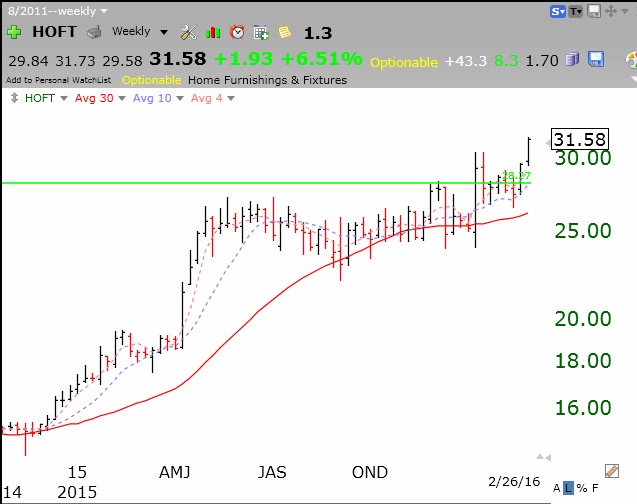Image resolution: width=637 pixels, height=504 pixels.
Task: Click the ruler scale edit icon
Action: click(x=612, y=471)
